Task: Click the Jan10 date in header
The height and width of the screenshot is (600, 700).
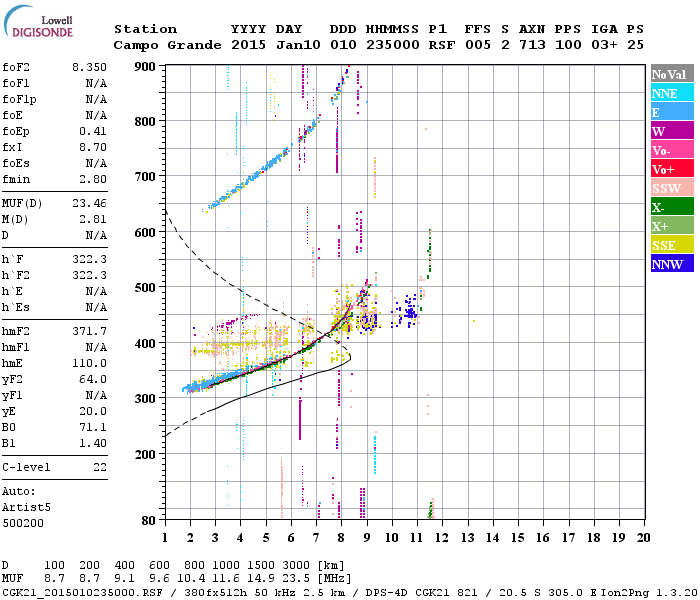Action: [298, 45]
